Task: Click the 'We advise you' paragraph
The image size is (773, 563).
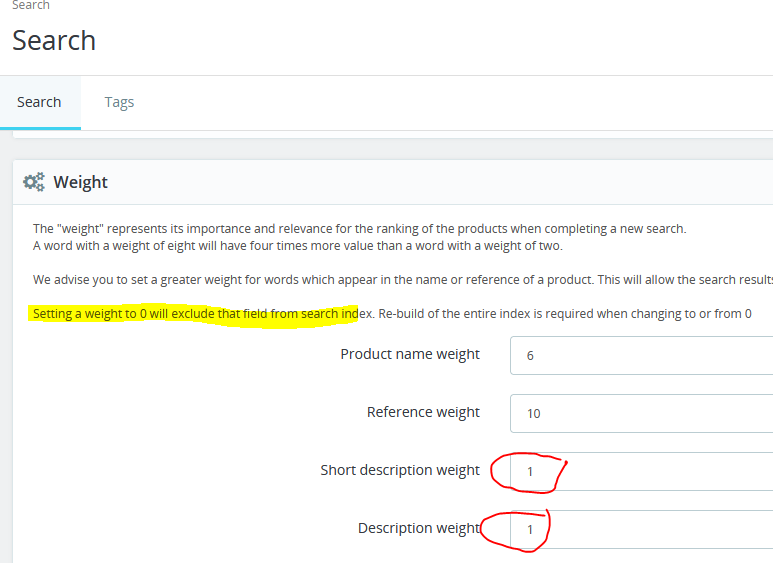Action: [x=403, y=280]
